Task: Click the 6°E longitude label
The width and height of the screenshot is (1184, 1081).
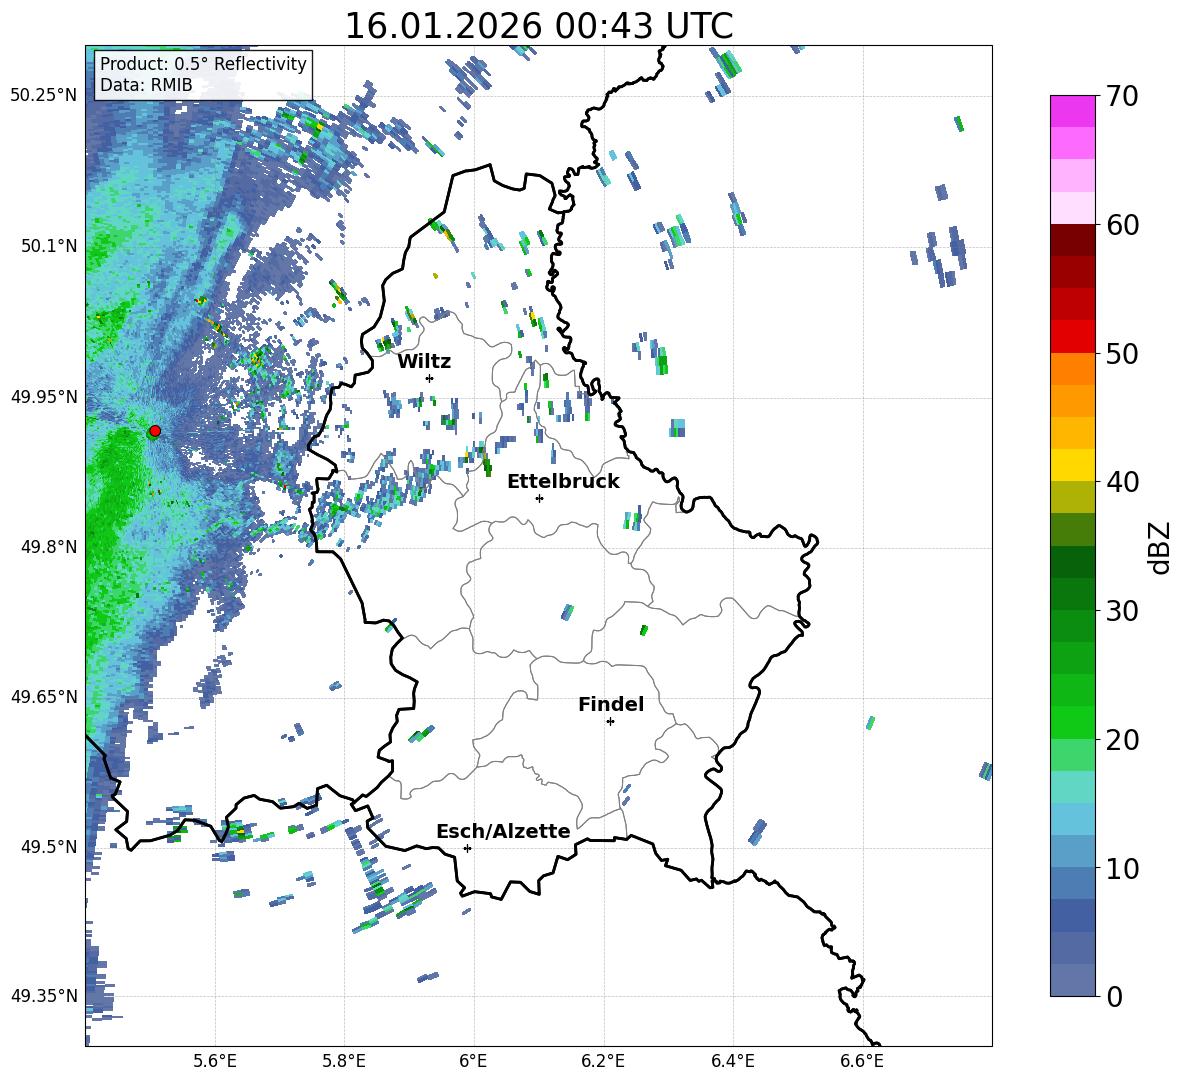Action: click(473, 1061)
